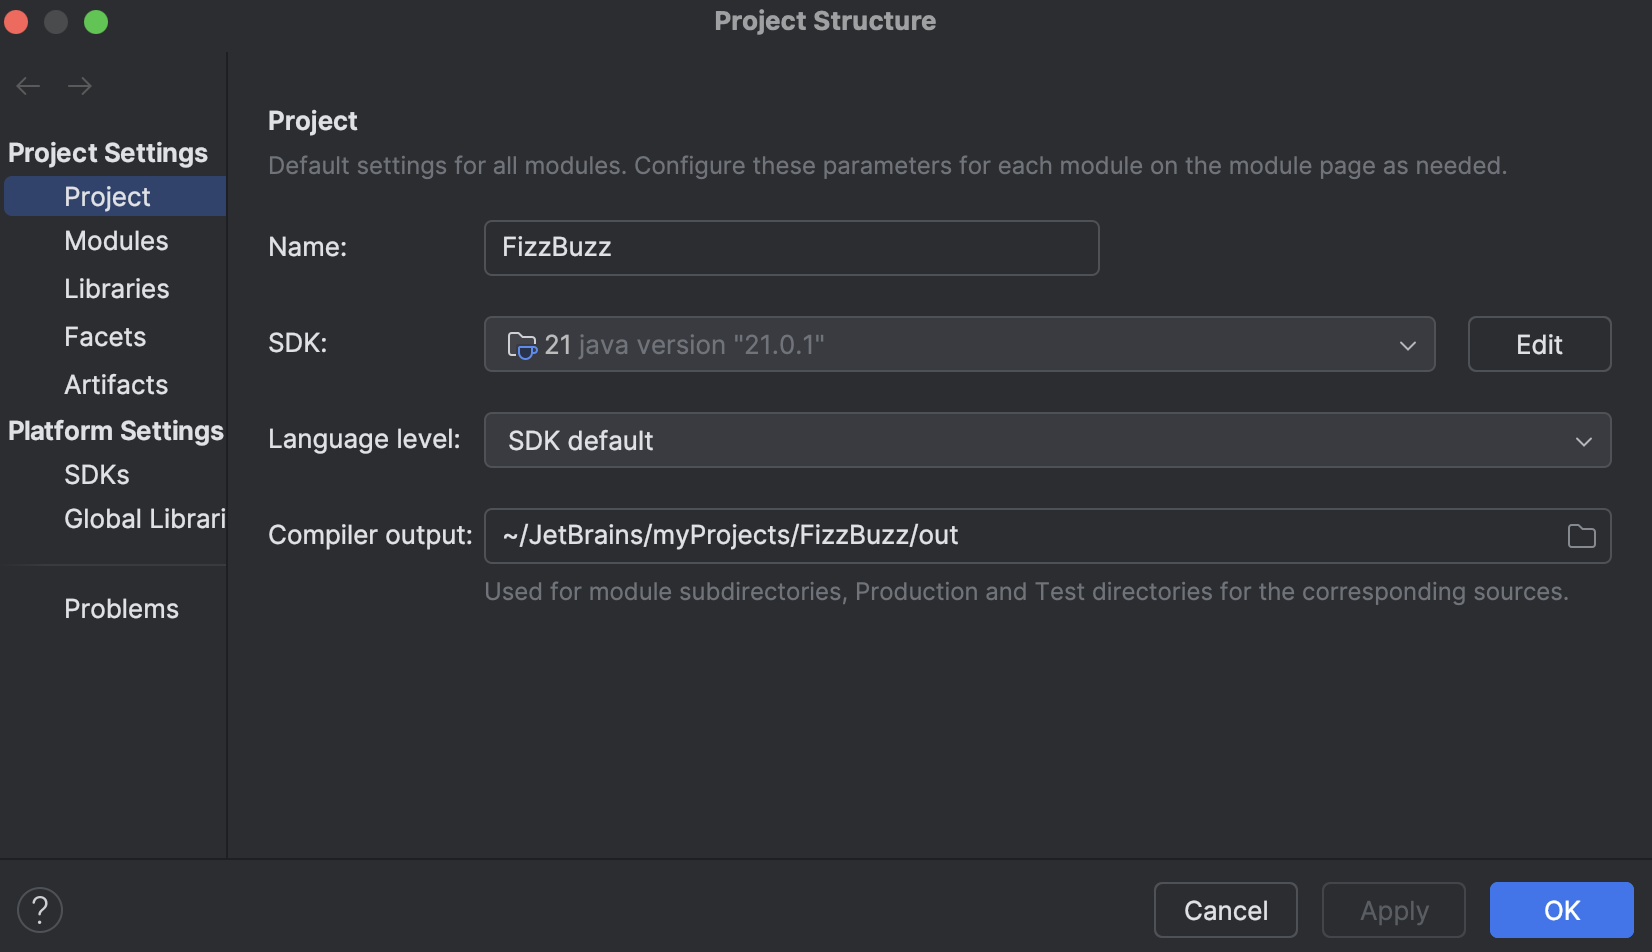This screenshot has width=1652, height=952.
Task: Select Libraries in the sidebar
Action: [116, 288]
